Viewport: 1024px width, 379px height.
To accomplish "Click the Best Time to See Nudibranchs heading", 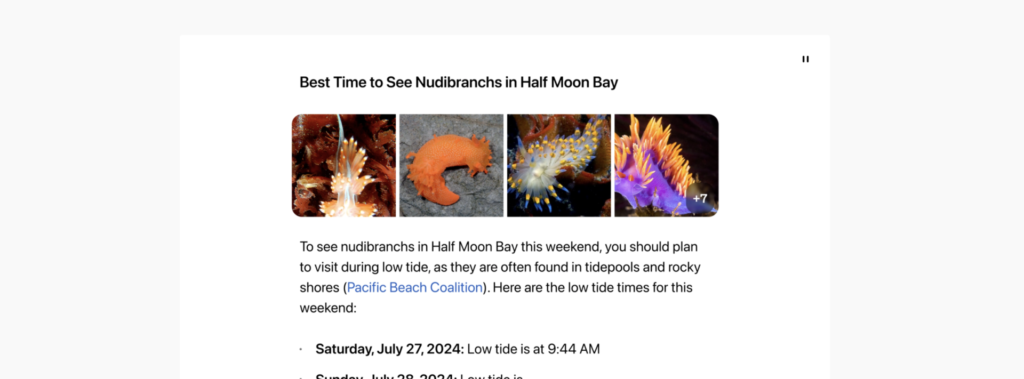I will (x=458, y=82).
